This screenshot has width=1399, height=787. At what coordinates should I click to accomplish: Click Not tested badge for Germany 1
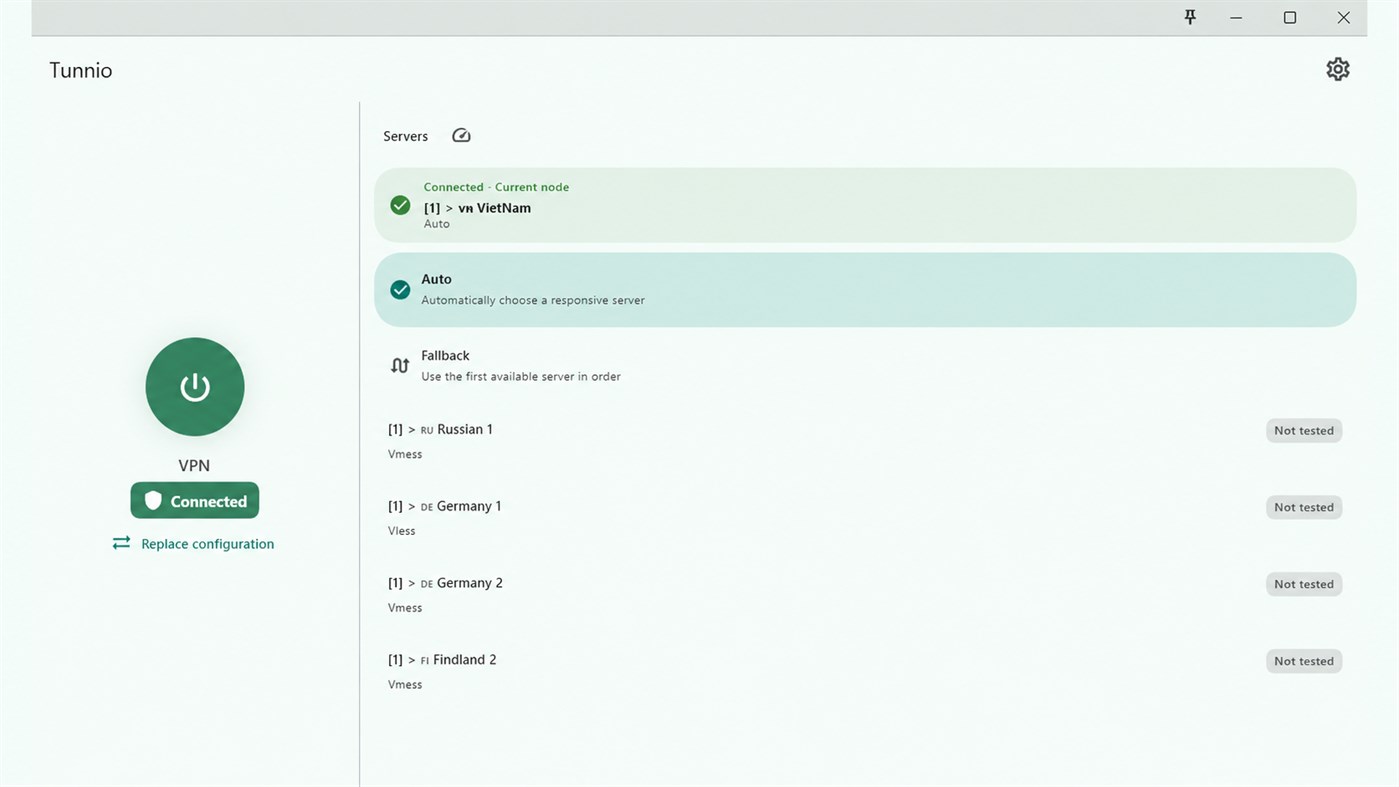pos(1304,508)
